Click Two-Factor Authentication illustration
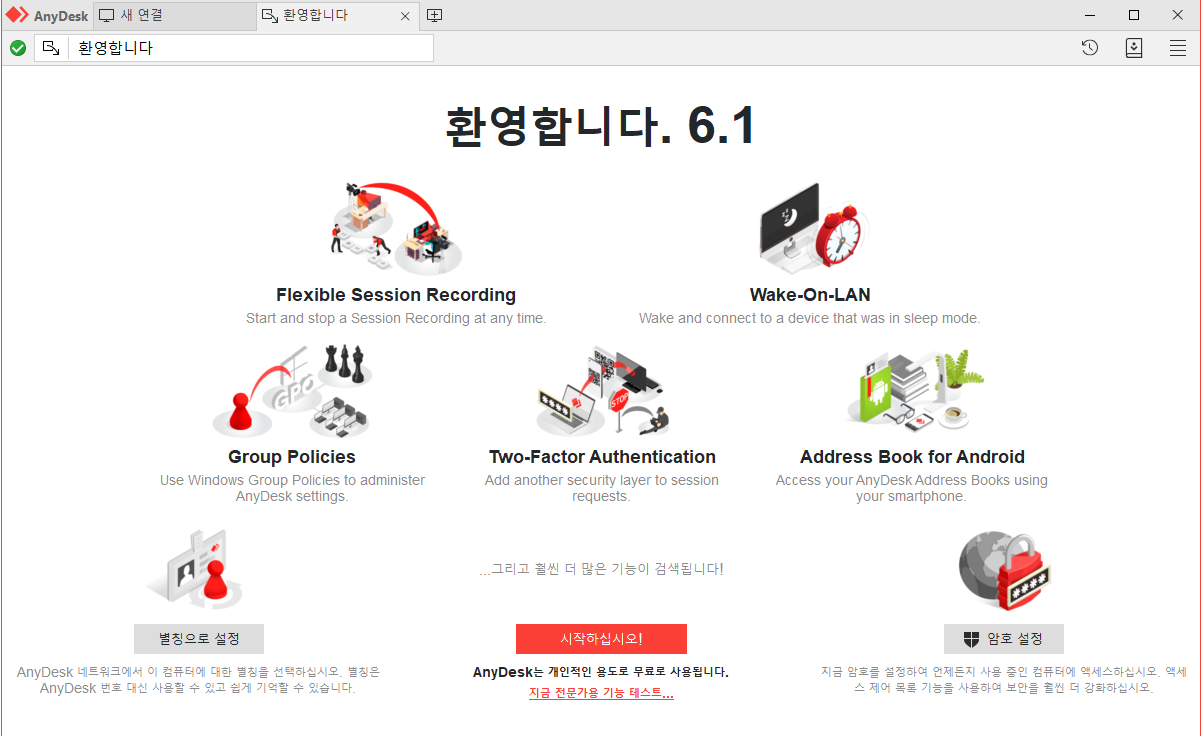This screenshot has width=1201, height=736. [x=602, y=392]
